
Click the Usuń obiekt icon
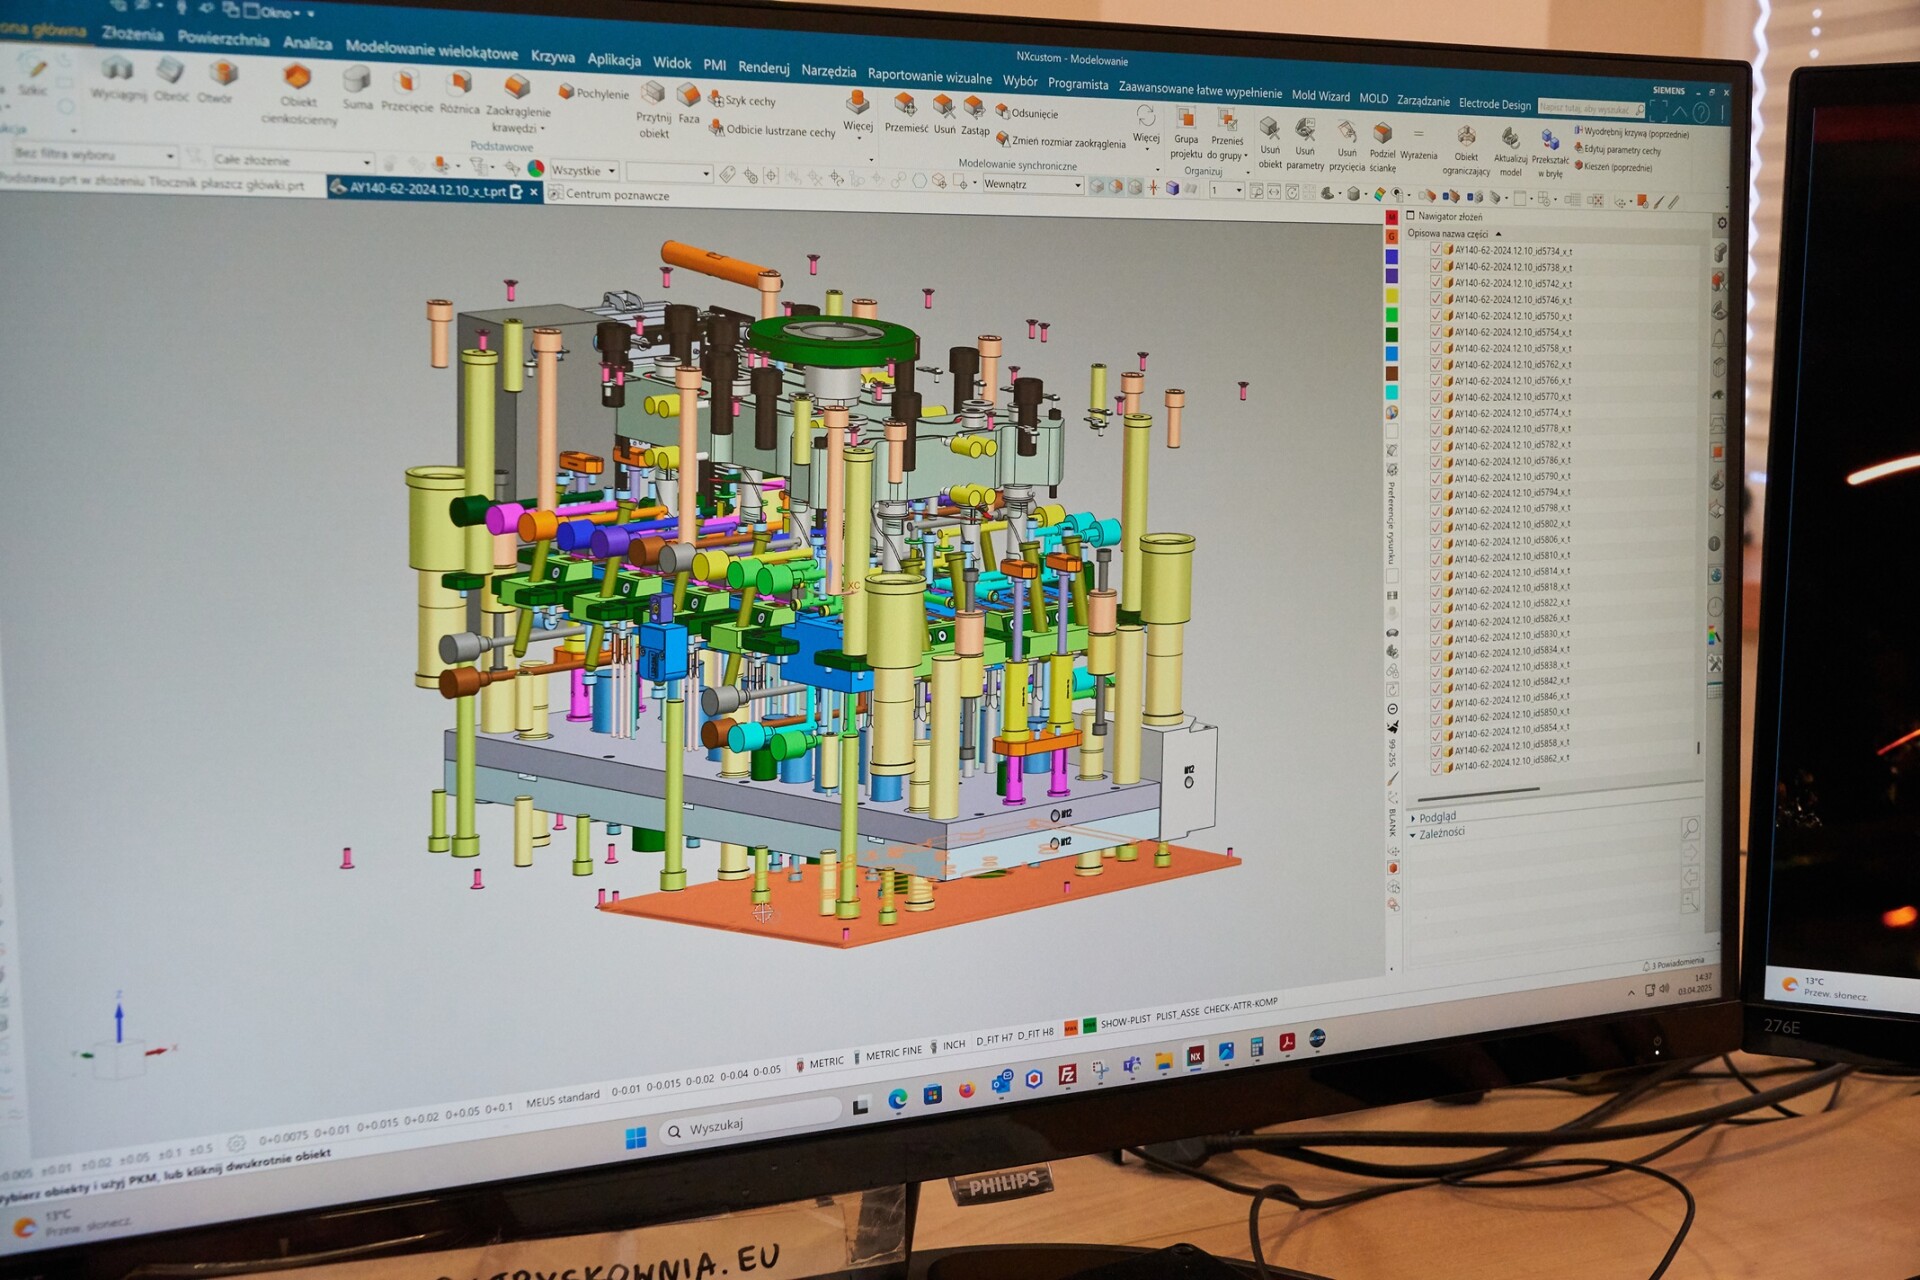[x=1269, y=130]
